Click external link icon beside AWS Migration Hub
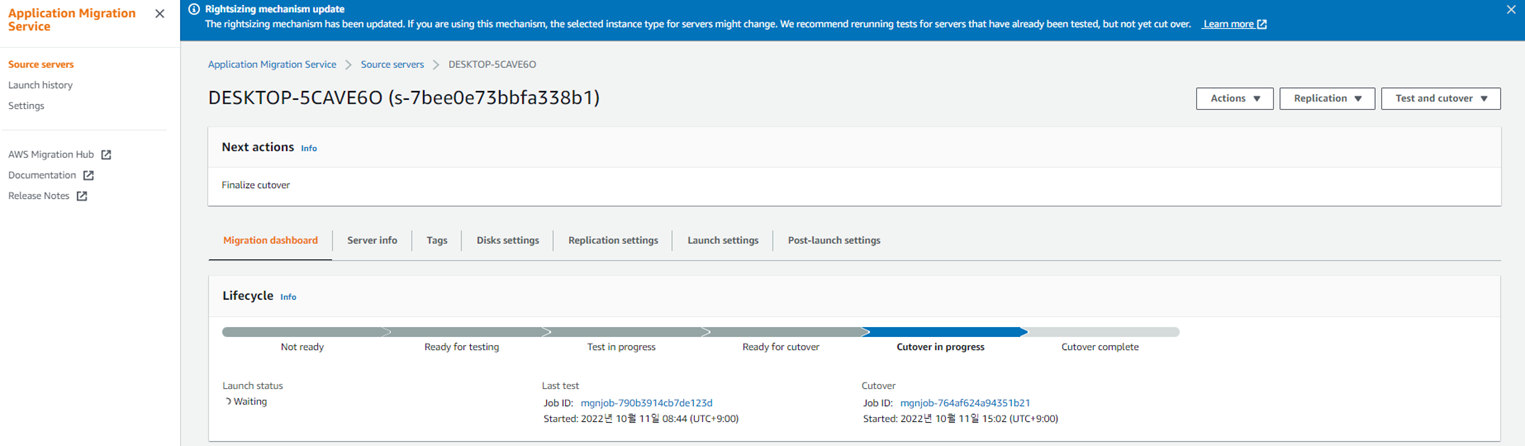The width and height of the screenshot is (1525, 446). coord(106,155)
